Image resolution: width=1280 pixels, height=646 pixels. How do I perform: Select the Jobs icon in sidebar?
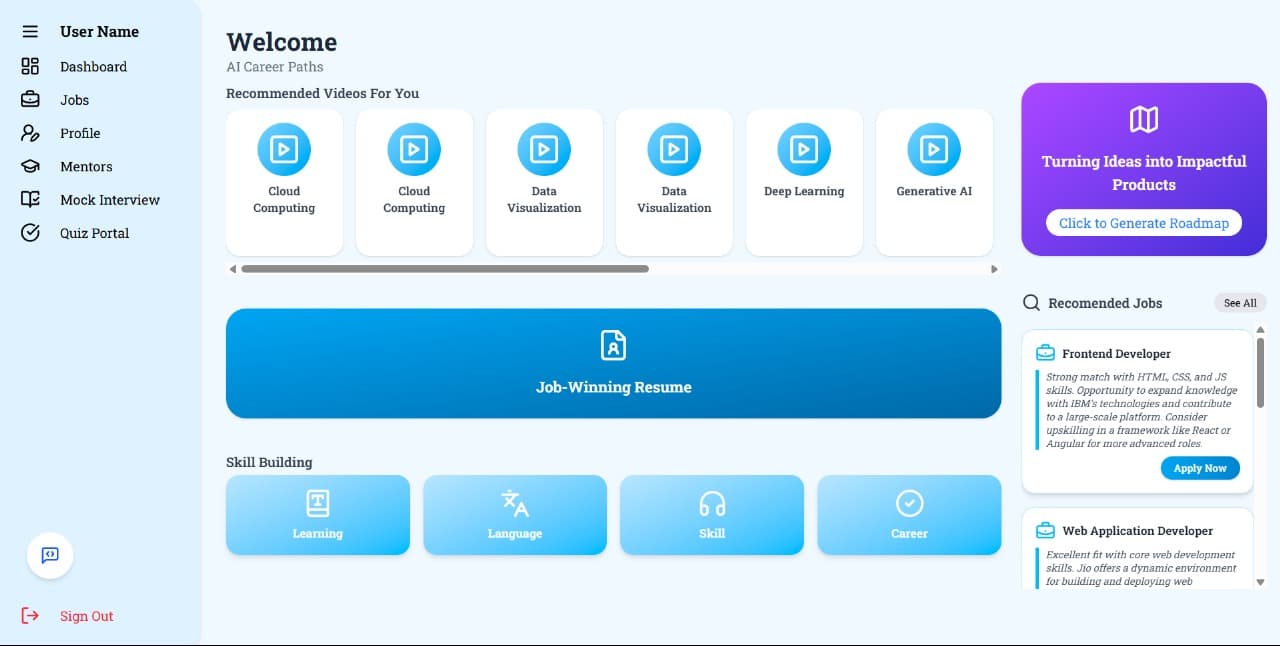click(30, 99)
